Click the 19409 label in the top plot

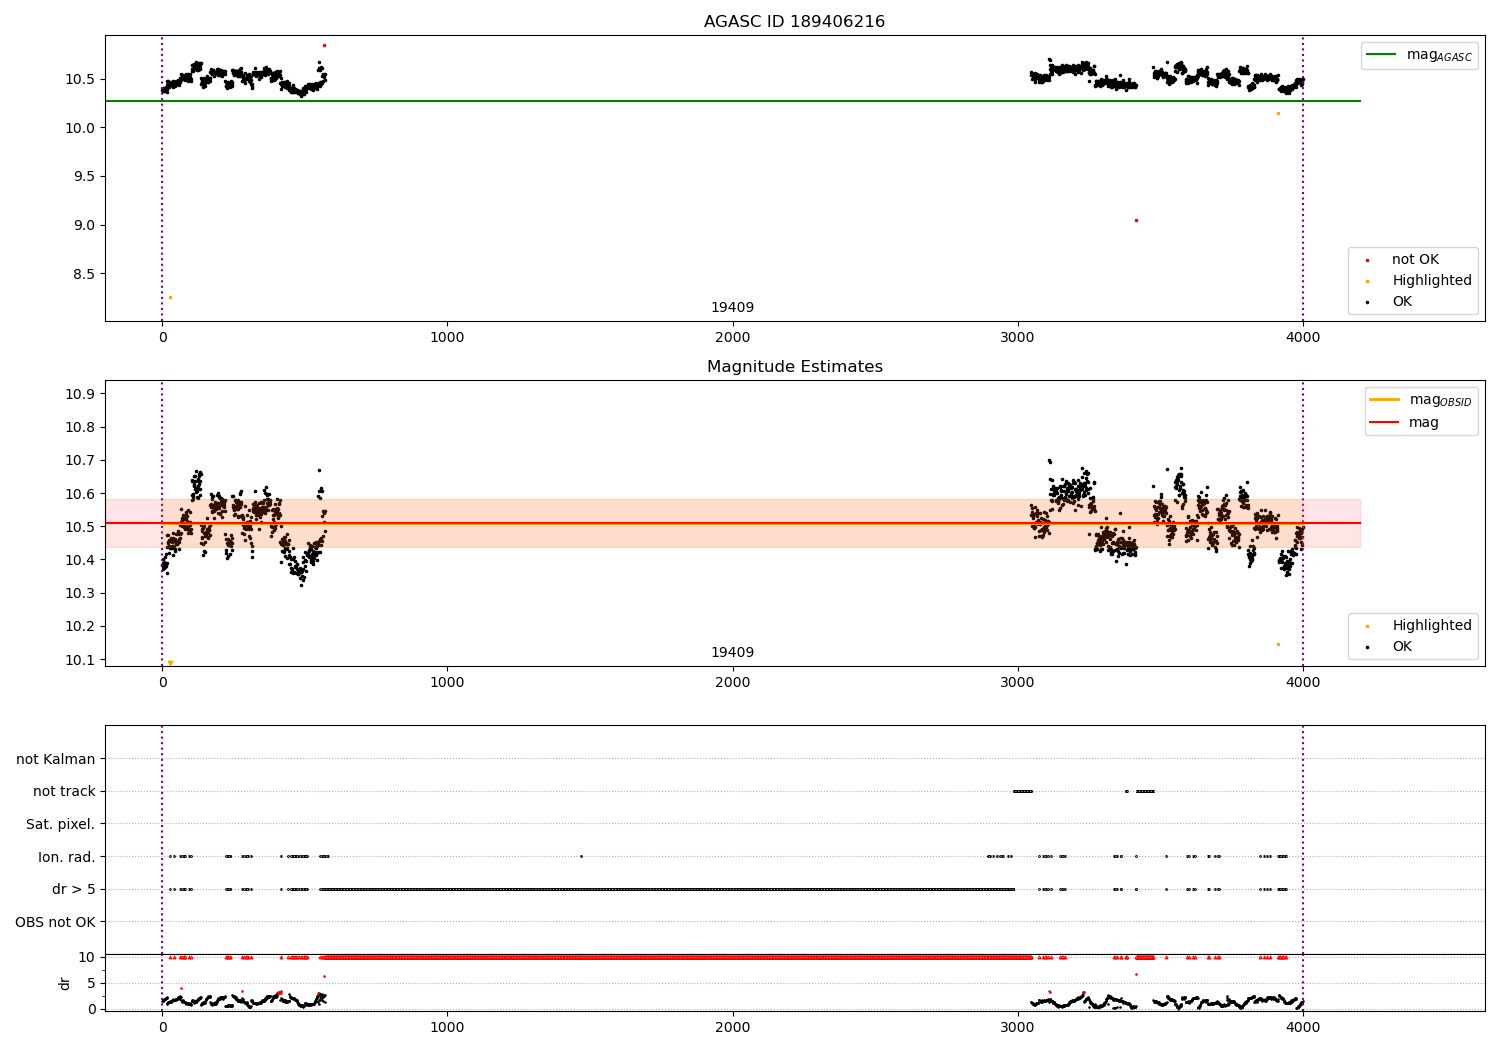(732, 308)
